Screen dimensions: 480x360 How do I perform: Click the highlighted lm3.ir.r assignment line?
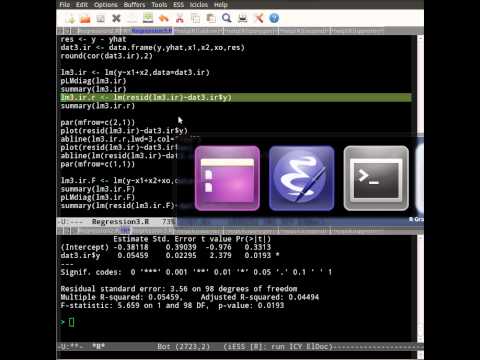pos(236,97)
